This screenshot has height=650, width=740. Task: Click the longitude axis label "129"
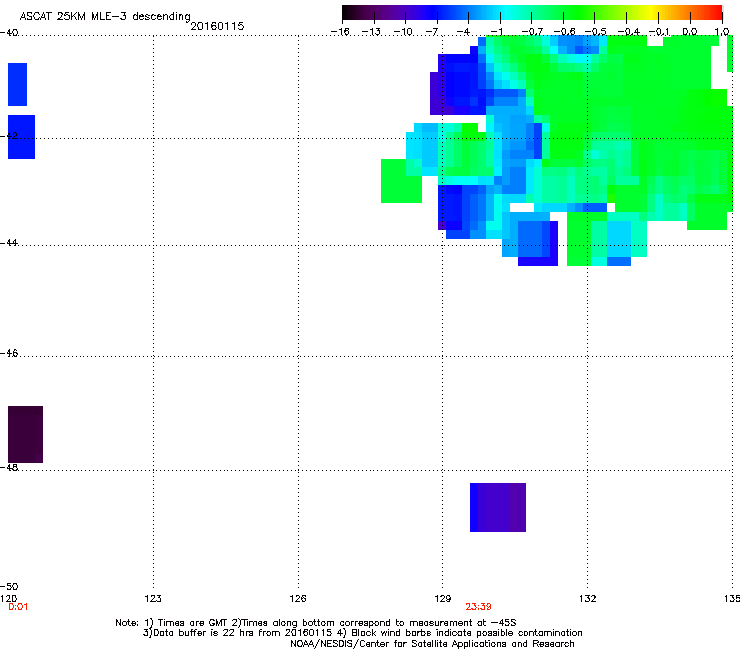pos(443,599)
